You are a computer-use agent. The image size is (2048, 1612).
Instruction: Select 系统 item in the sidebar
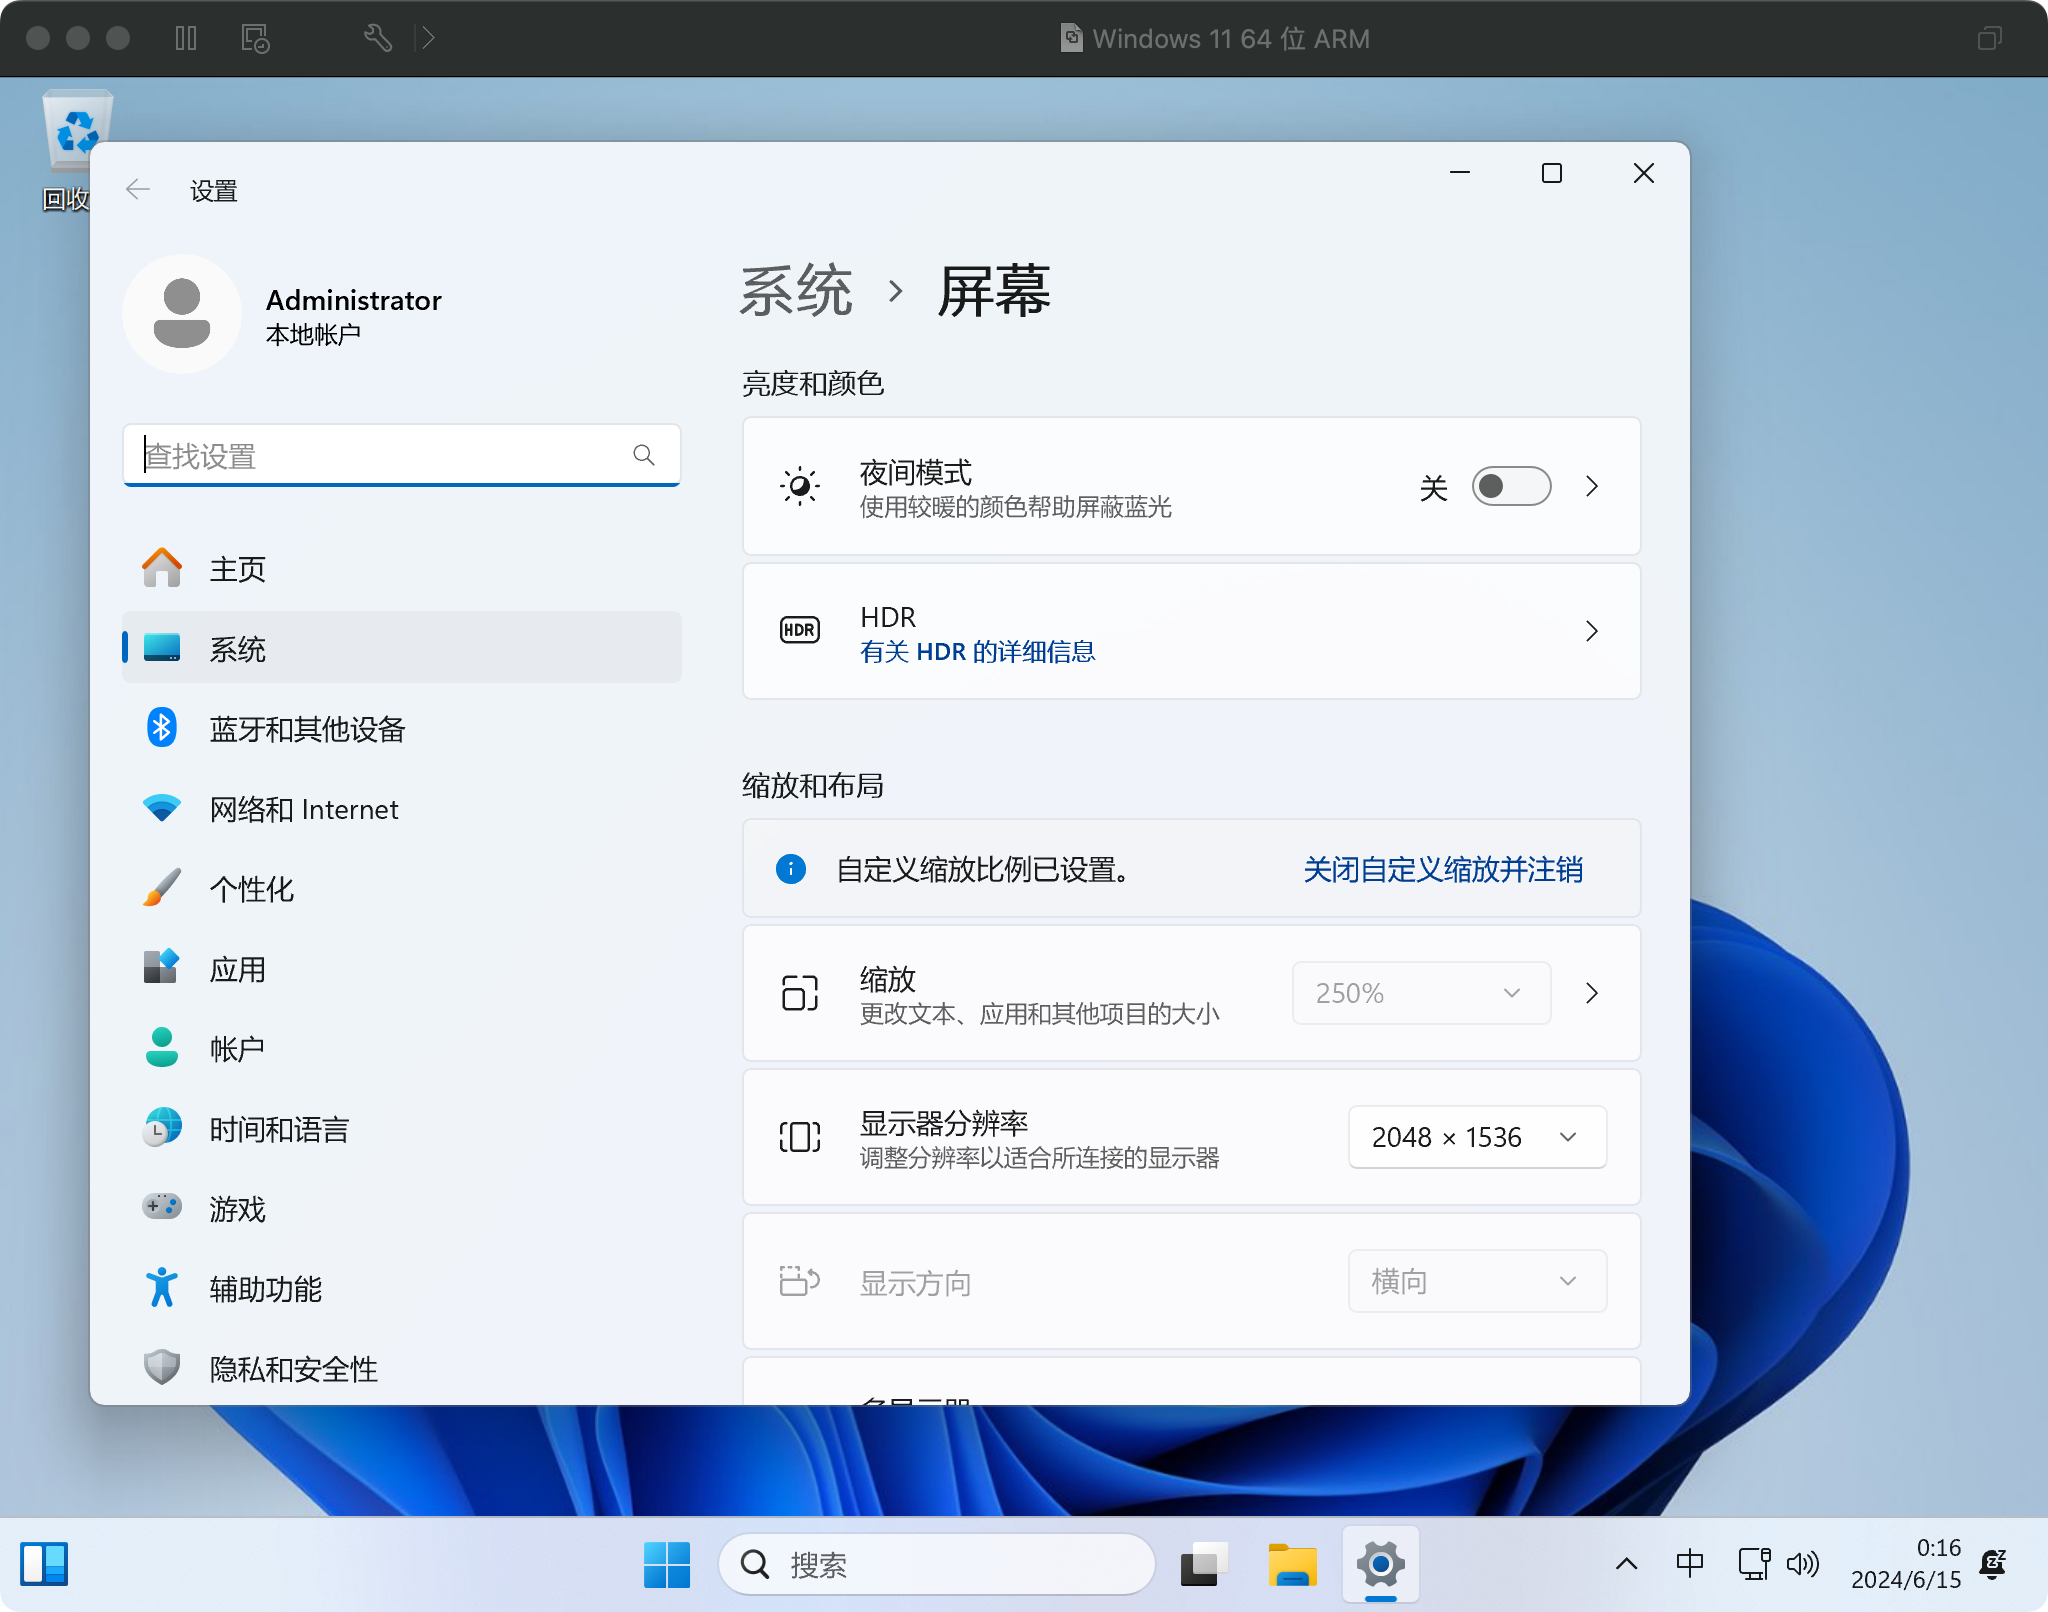[401, 648]
